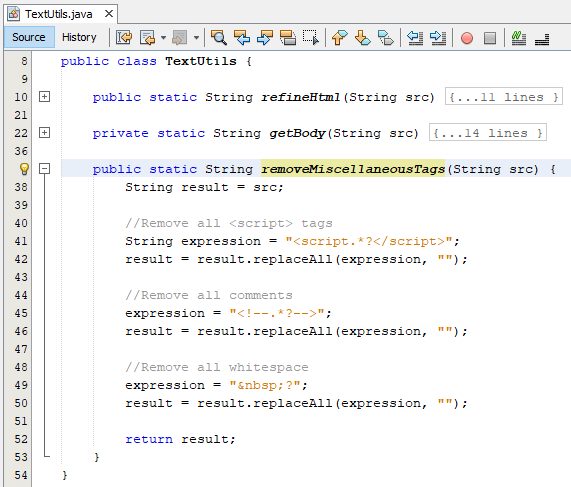Click replaceAll call on line 50

293,404
